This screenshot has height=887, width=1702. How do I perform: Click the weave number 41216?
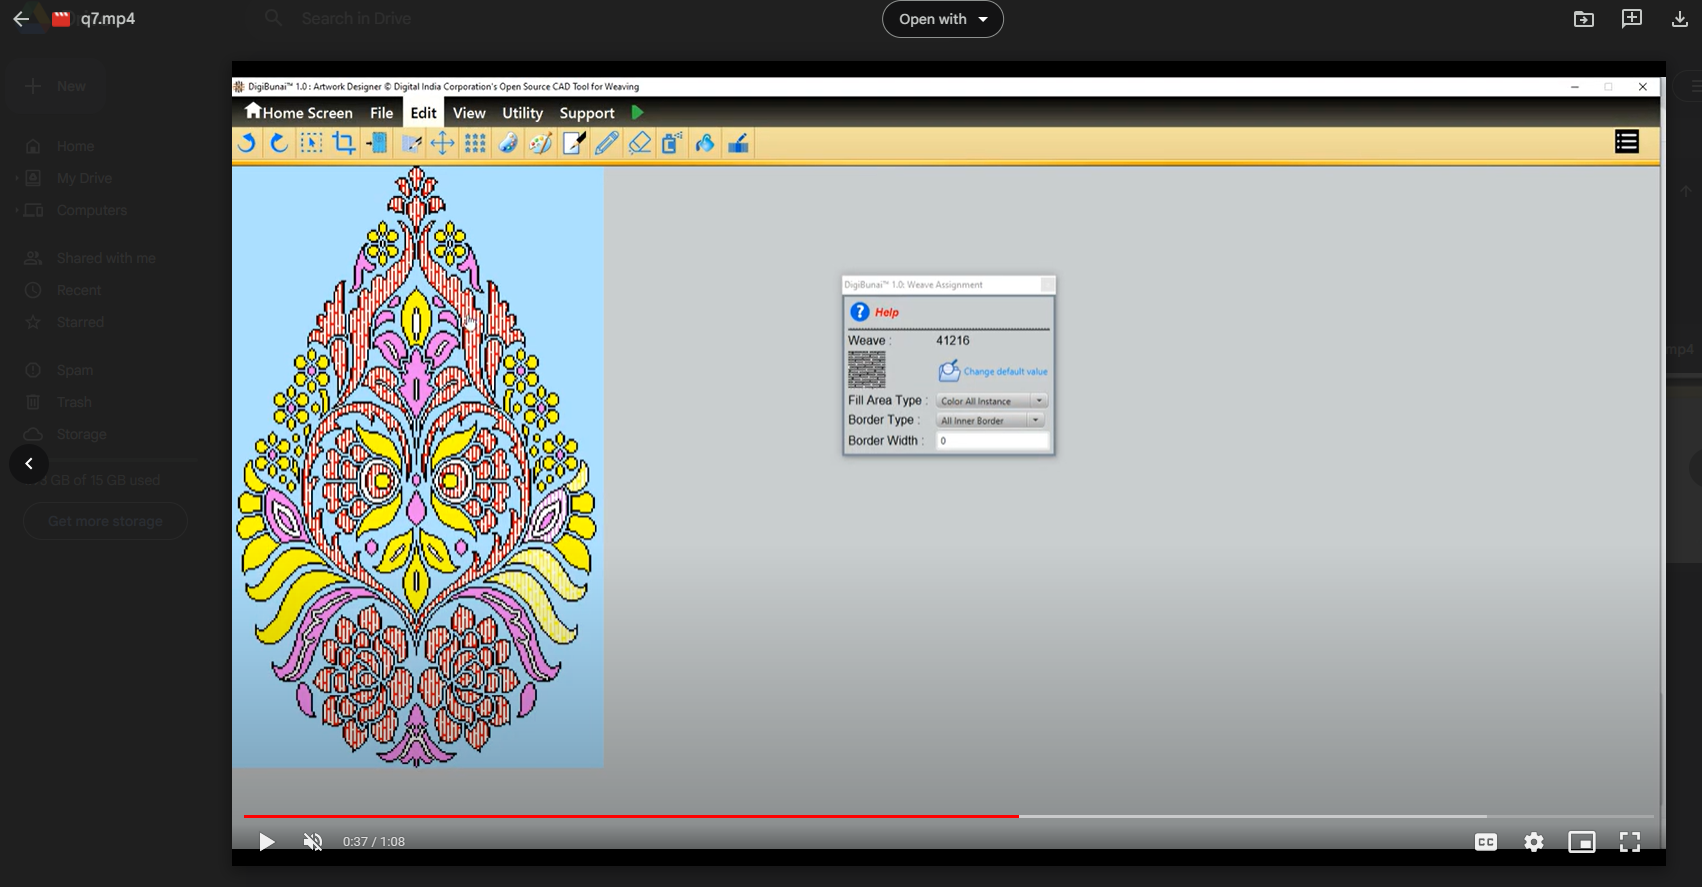pos(953,341)
